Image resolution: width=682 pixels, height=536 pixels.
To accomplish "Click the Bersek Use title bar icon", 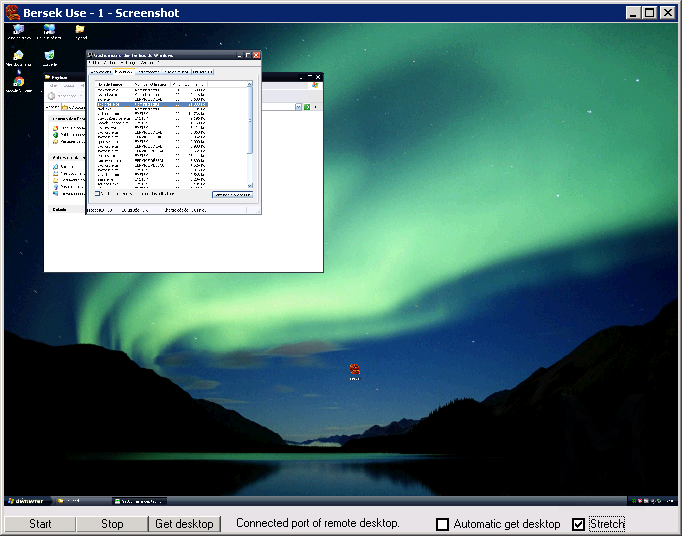I will click(x=12, y=12).
